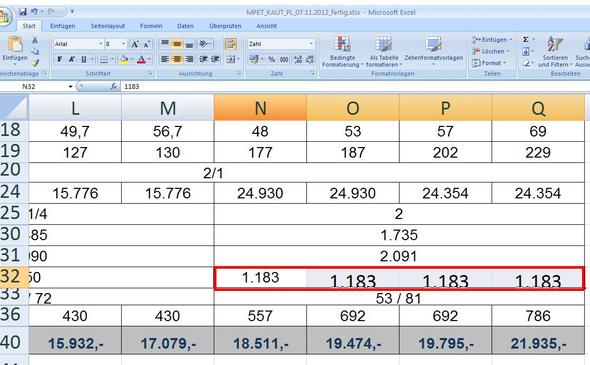
Task: Open the fill color bucket icon
Action: (x=123, y=59)
